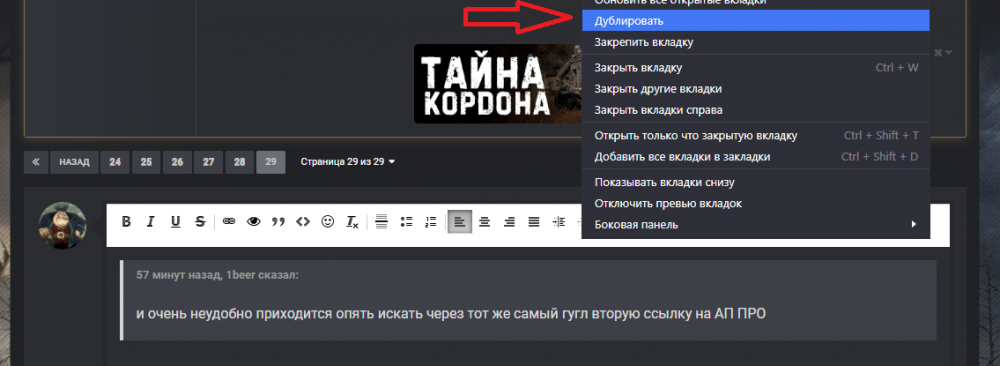This screenshot has width=1000, height=366.
Task: Choose 'Закрыть вкладки справа' menu entry
Action: (x=756, y=110)
